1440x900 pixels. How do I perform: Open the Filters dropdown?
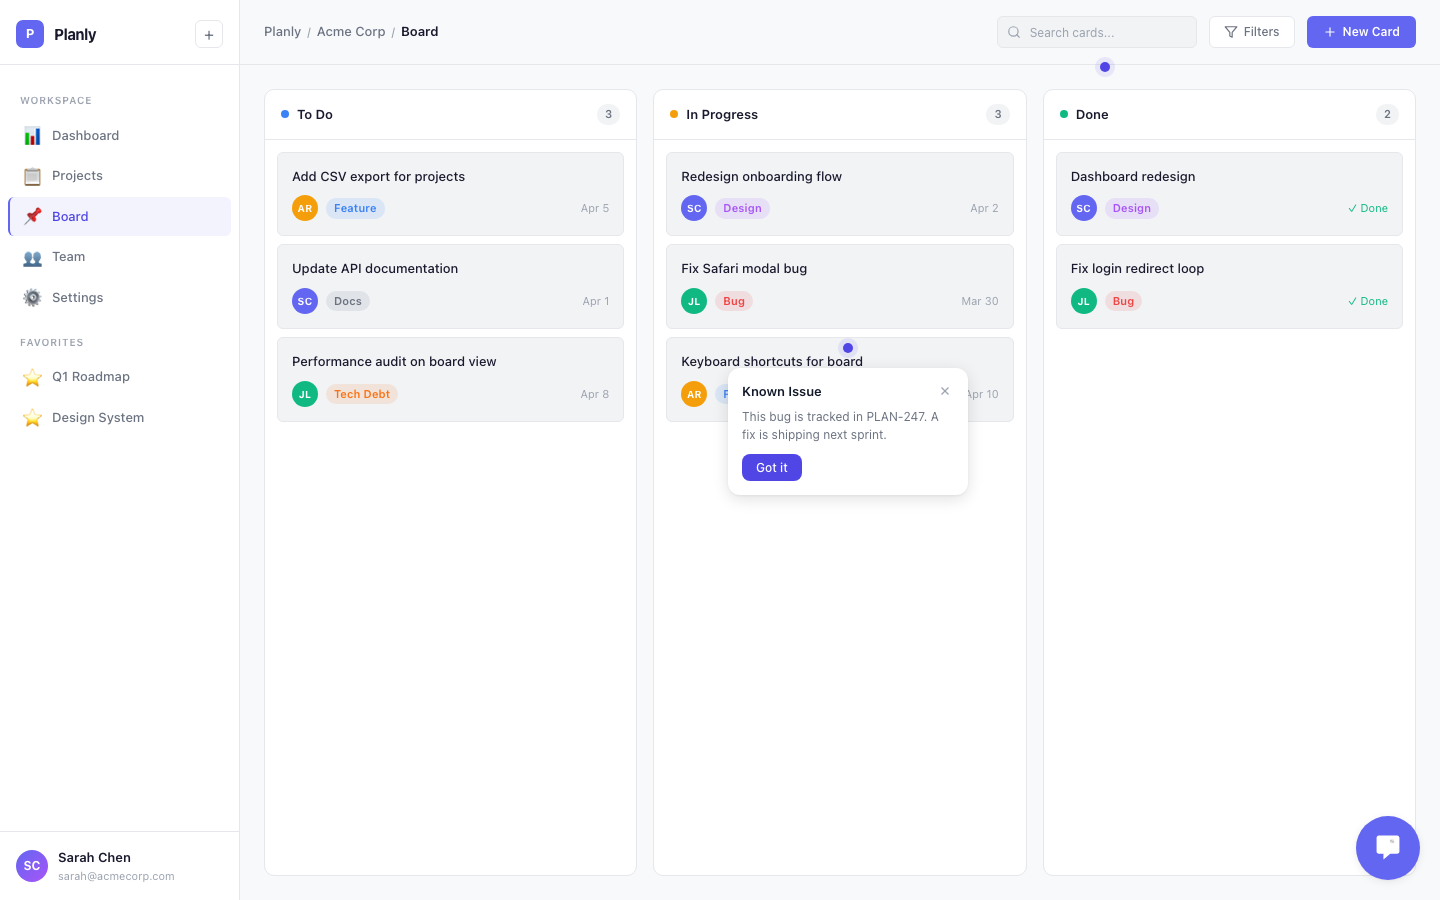click(1251, 32)
